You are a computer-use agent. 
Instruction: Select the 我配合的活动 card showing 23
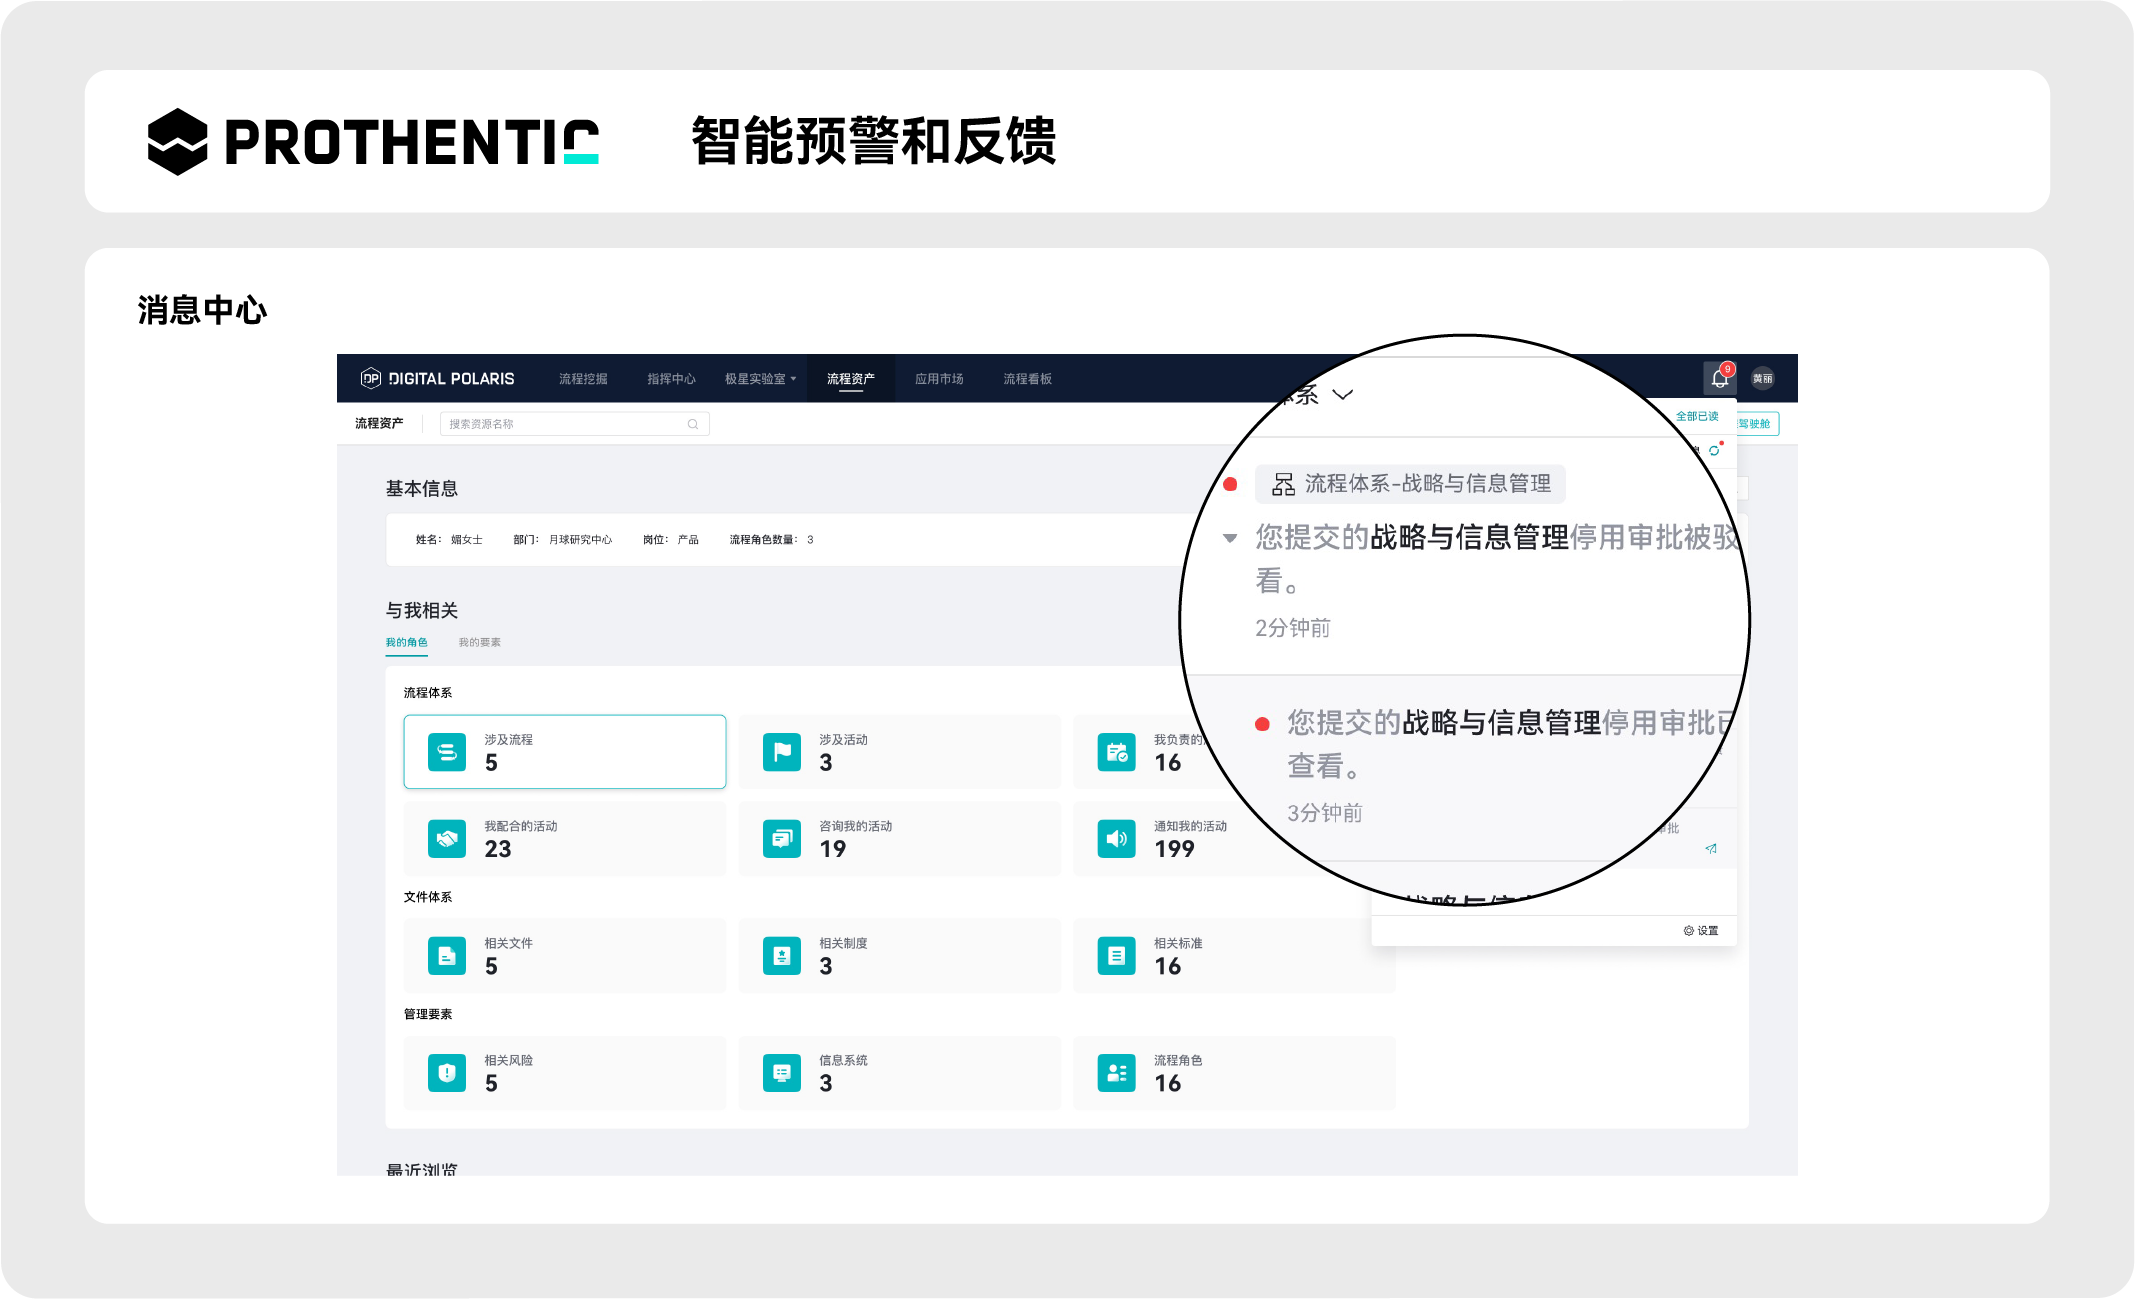(x=565, y=838)
